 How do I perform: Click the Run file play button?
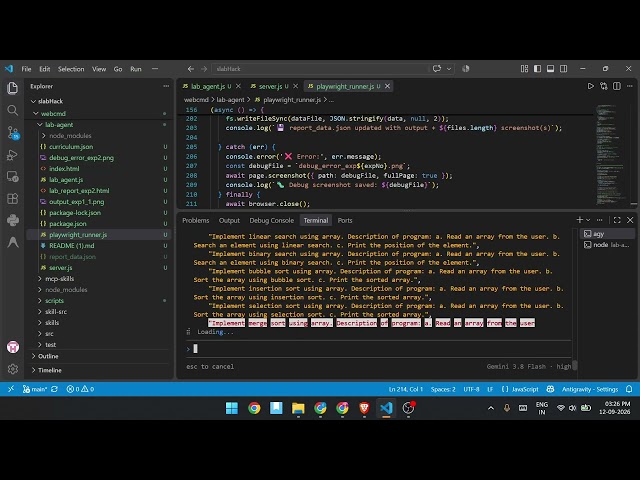click(x=590, y=86)
